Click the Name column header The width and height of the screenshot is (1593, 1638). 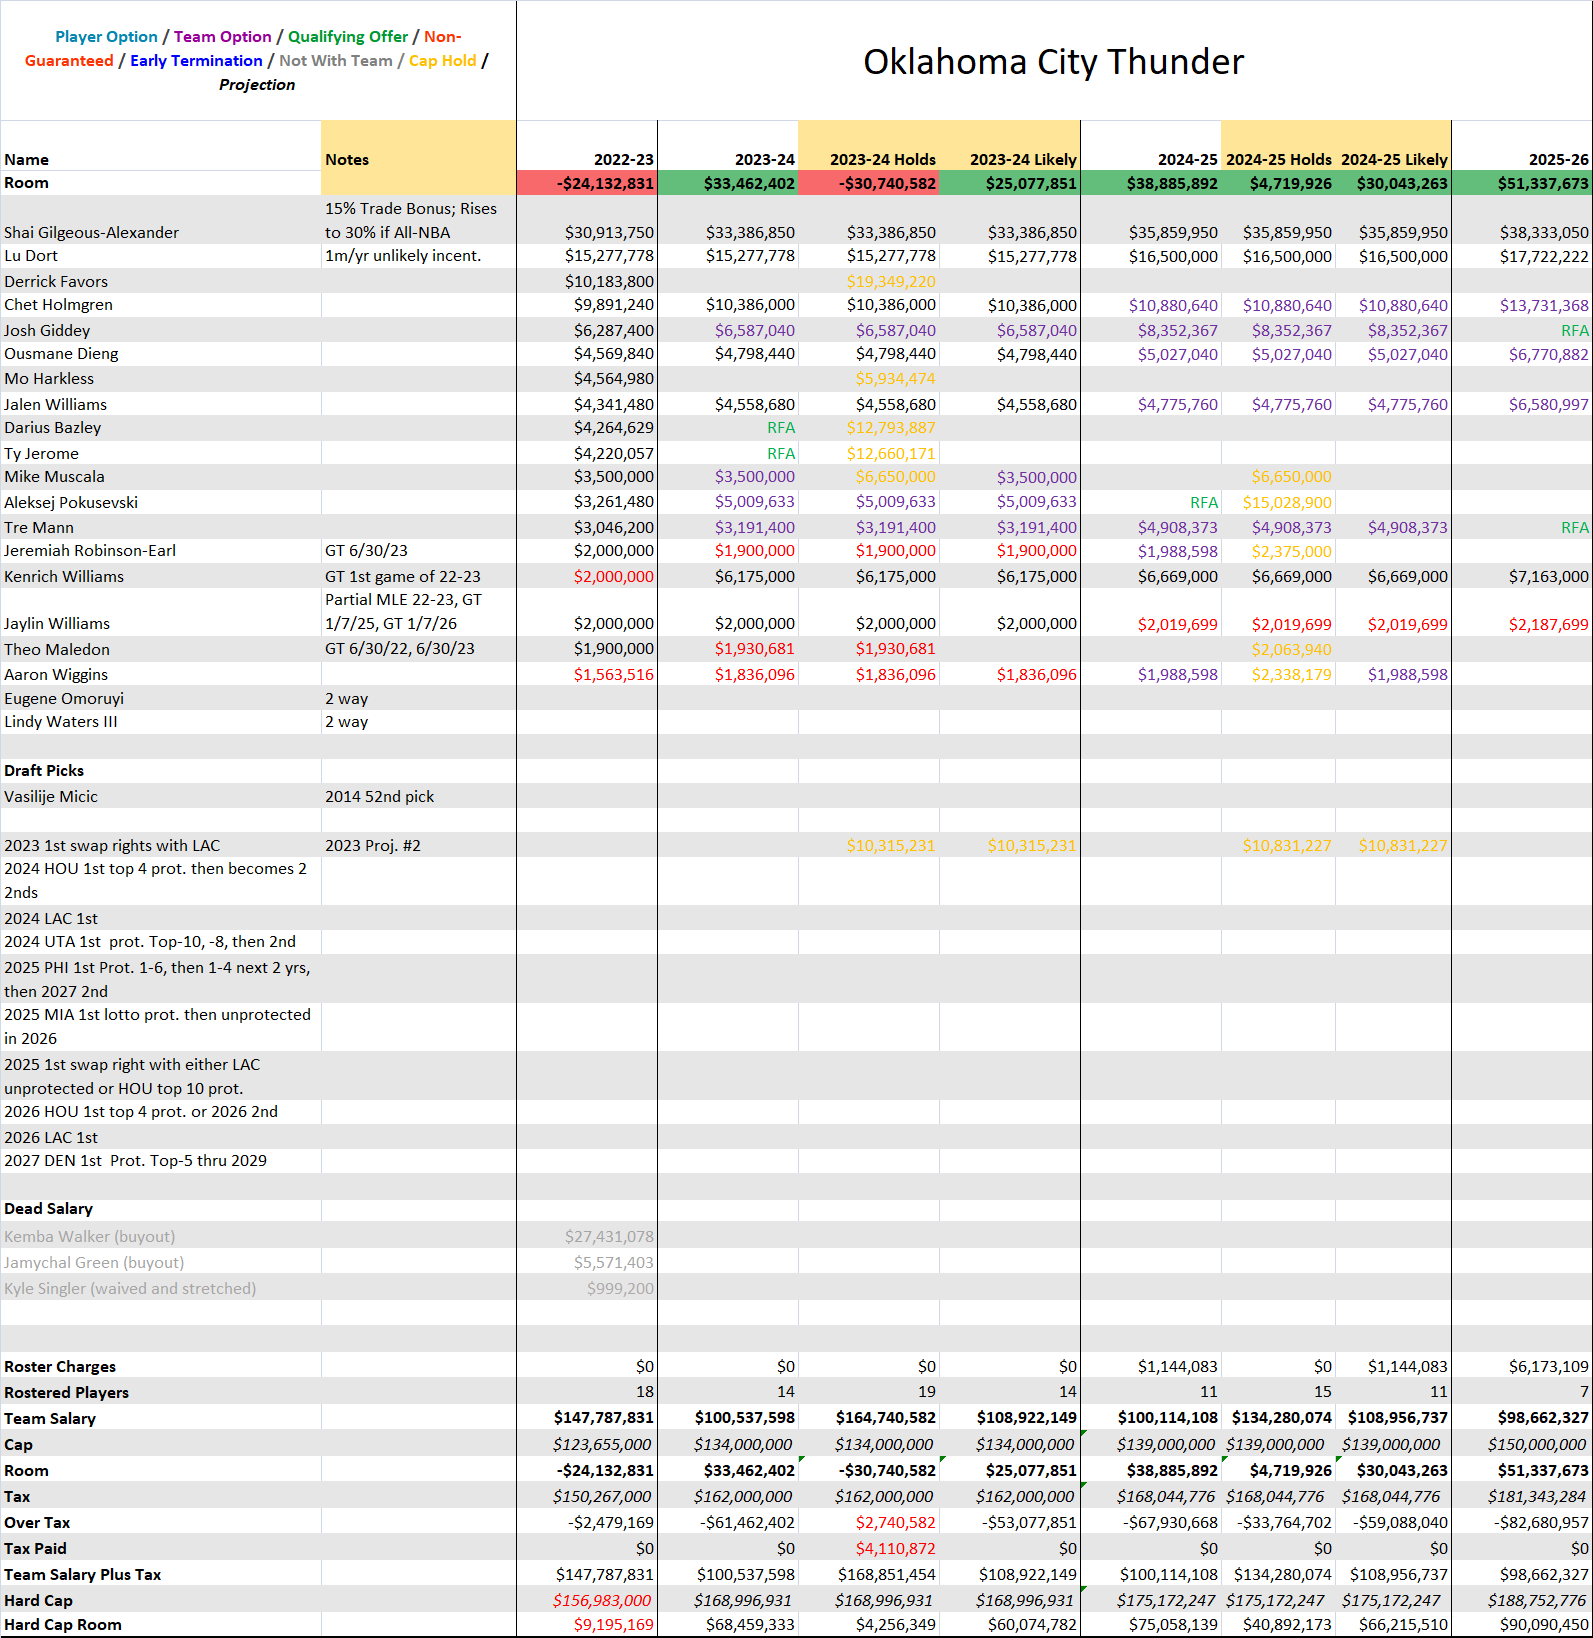point(26,159)
